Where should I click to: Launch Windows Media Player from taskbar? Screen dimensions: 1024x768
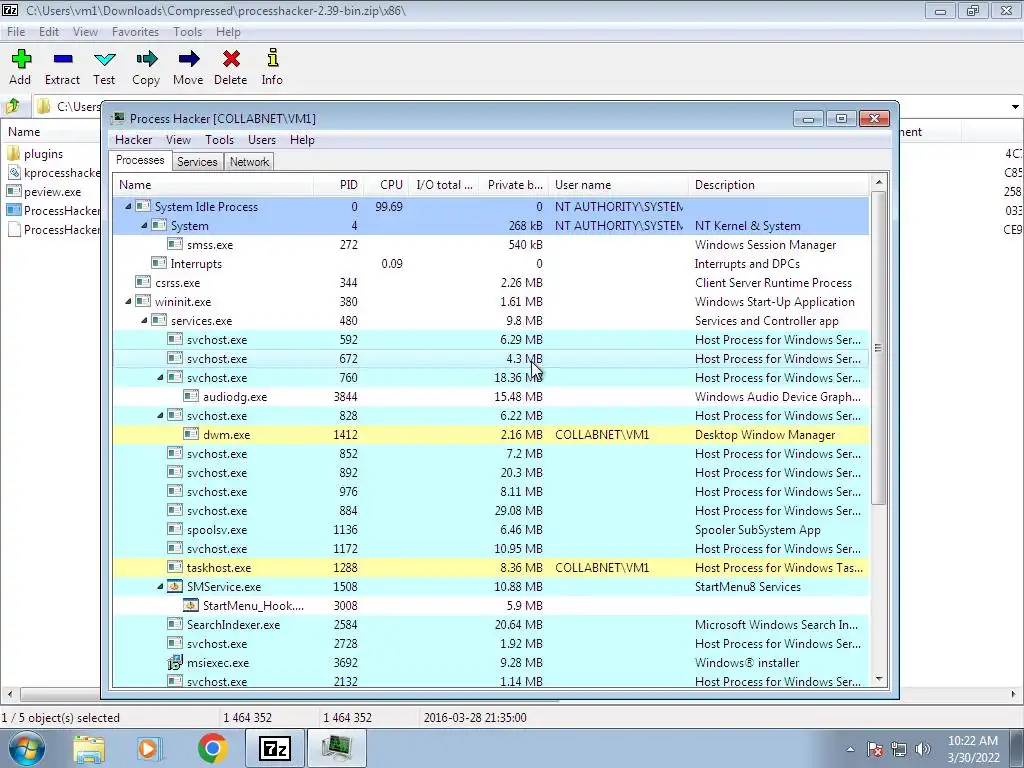(149, 749)
